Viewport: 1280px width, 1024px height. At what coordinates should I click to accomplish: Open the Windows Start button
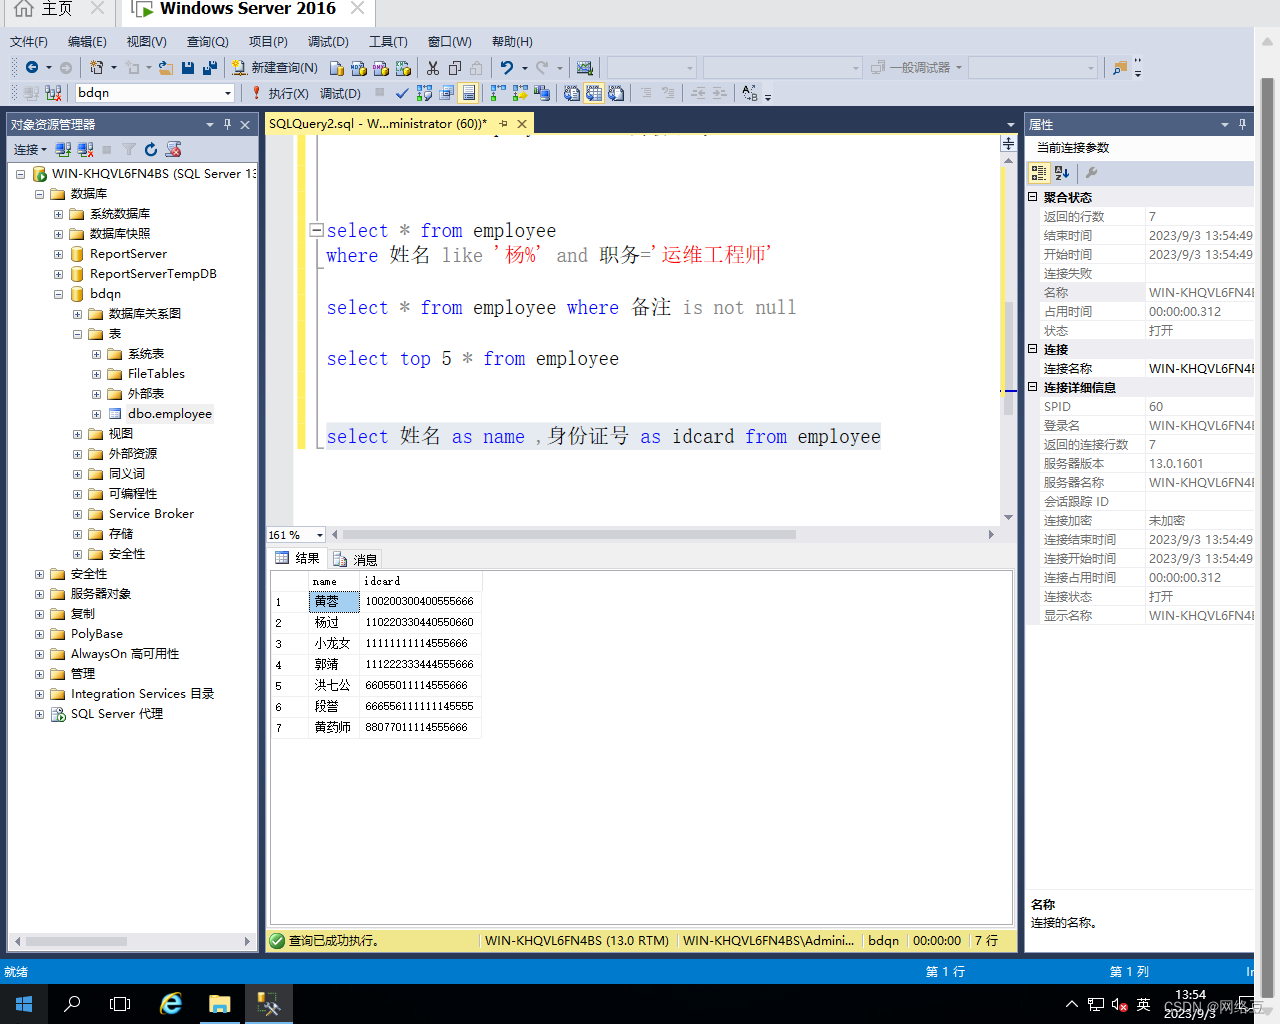pyautogui.click(x=24, y=1003)
